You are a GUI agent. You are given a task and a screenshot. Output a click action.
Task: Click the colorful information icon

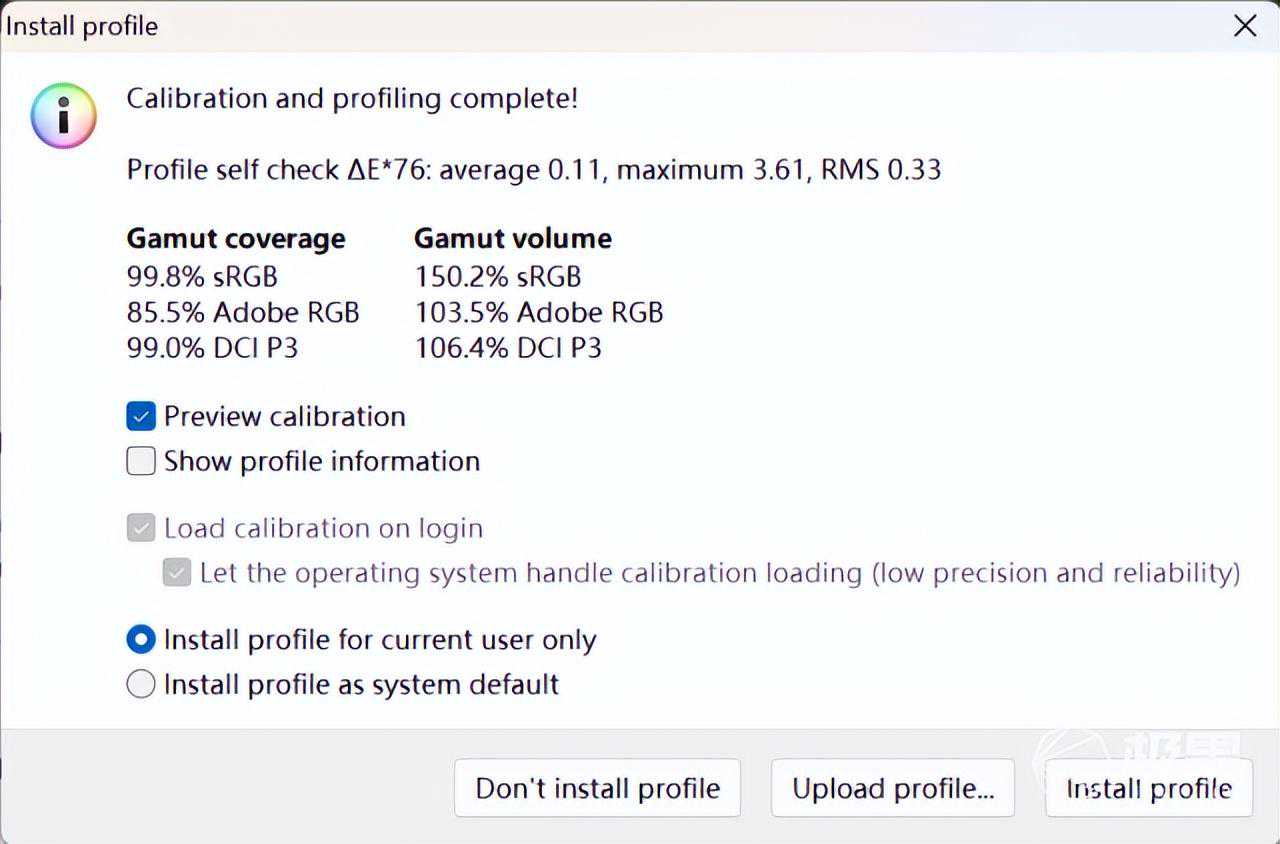tap(63, 116)
